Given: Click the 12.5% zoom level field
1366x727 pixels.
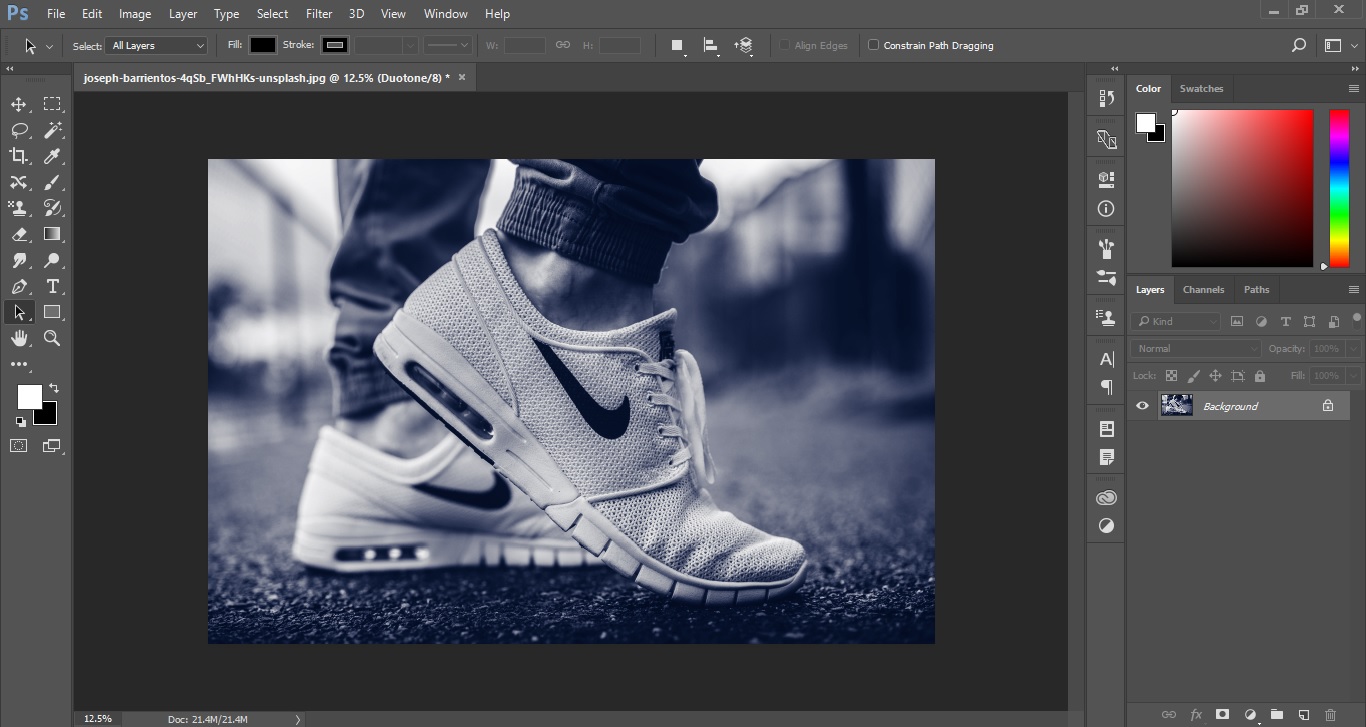Looking at the screenshot, I should [98, 718].
